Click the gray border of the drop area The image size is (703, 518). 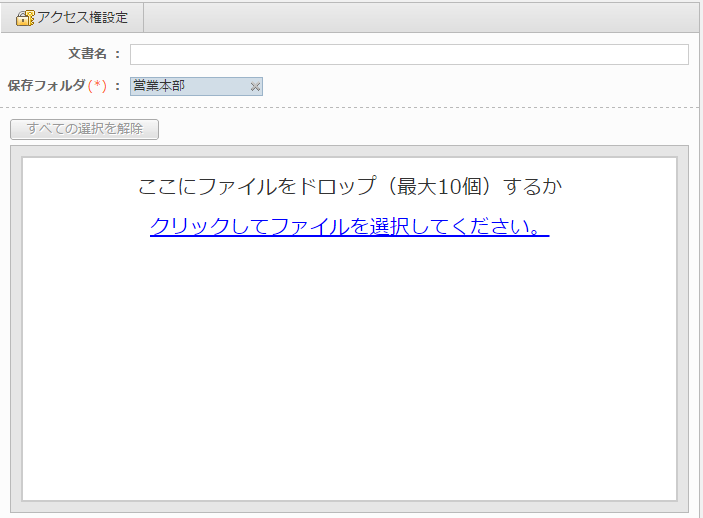tap(16, 330)
